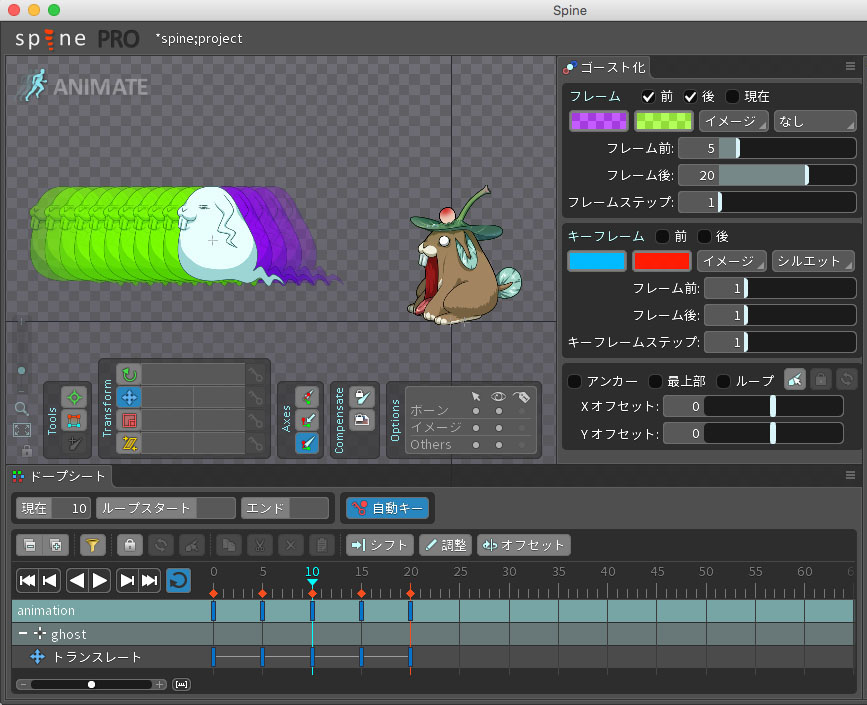This screenshot has width=867, height=705.
Task: Click the red keyframe color swatch
Action: coord(662,261)
